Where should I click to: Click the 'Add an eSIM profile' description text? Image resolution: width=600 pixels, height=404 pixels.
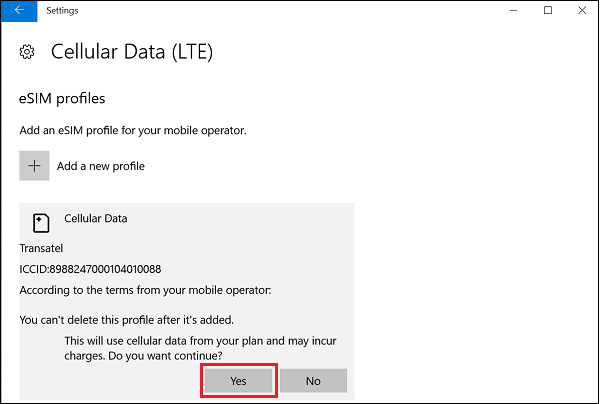click(x=133, y=130)
